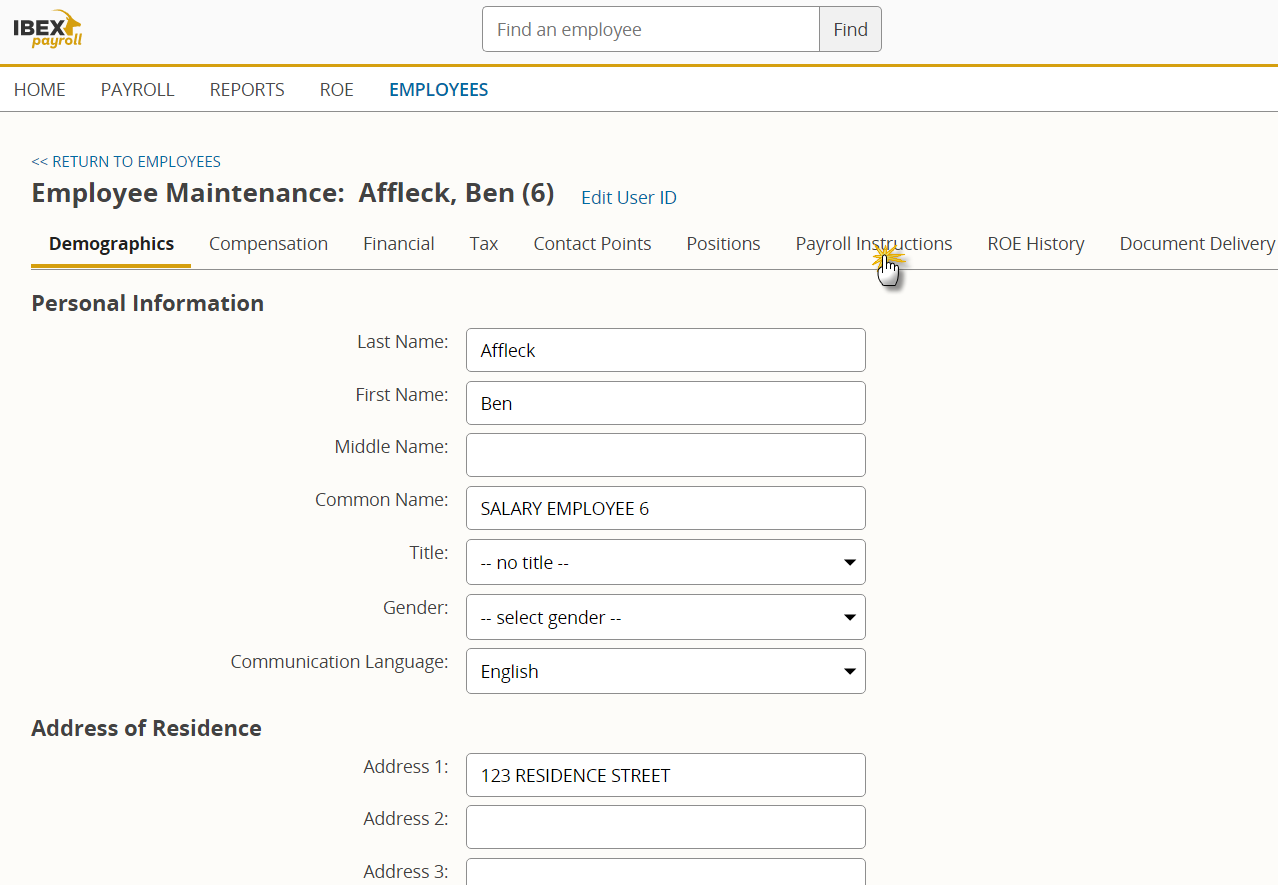Switch to the Positions tab
This screenshot has height=885, width=1278.
coord(723,243)
